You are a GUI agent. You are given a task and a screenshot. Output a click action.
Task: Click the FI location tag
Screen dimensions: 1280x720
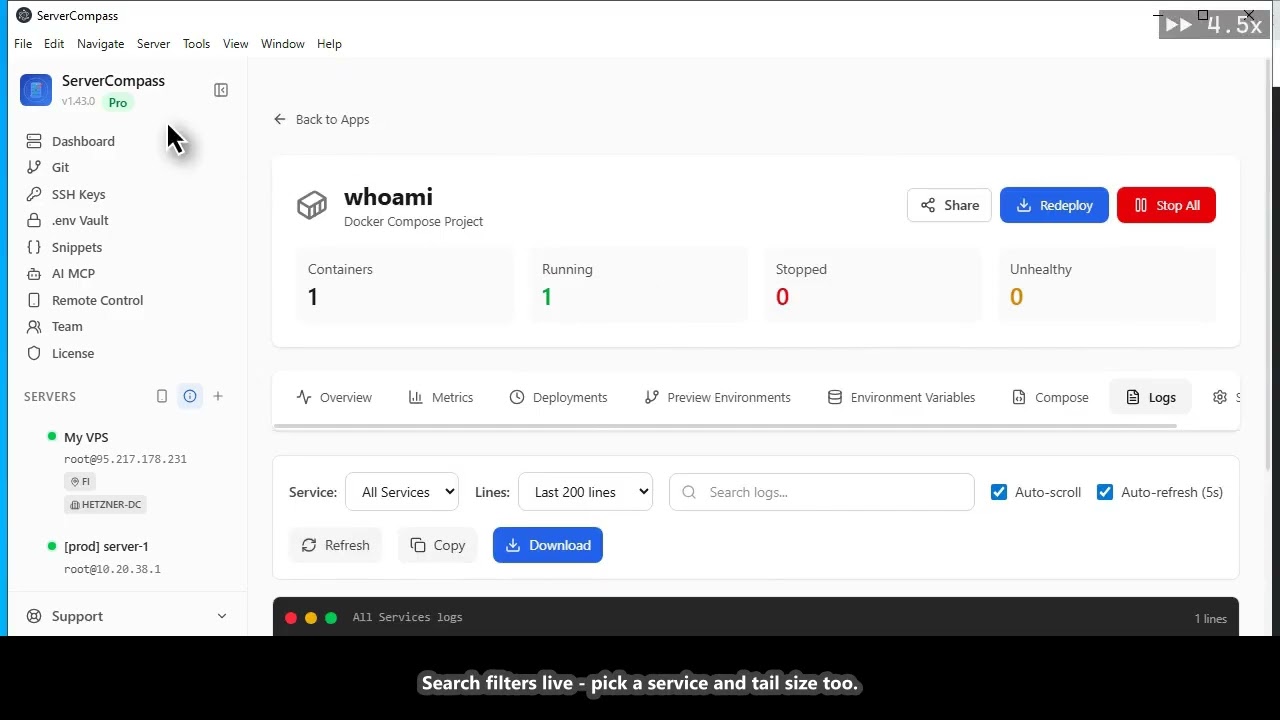[x=80, y=481]
